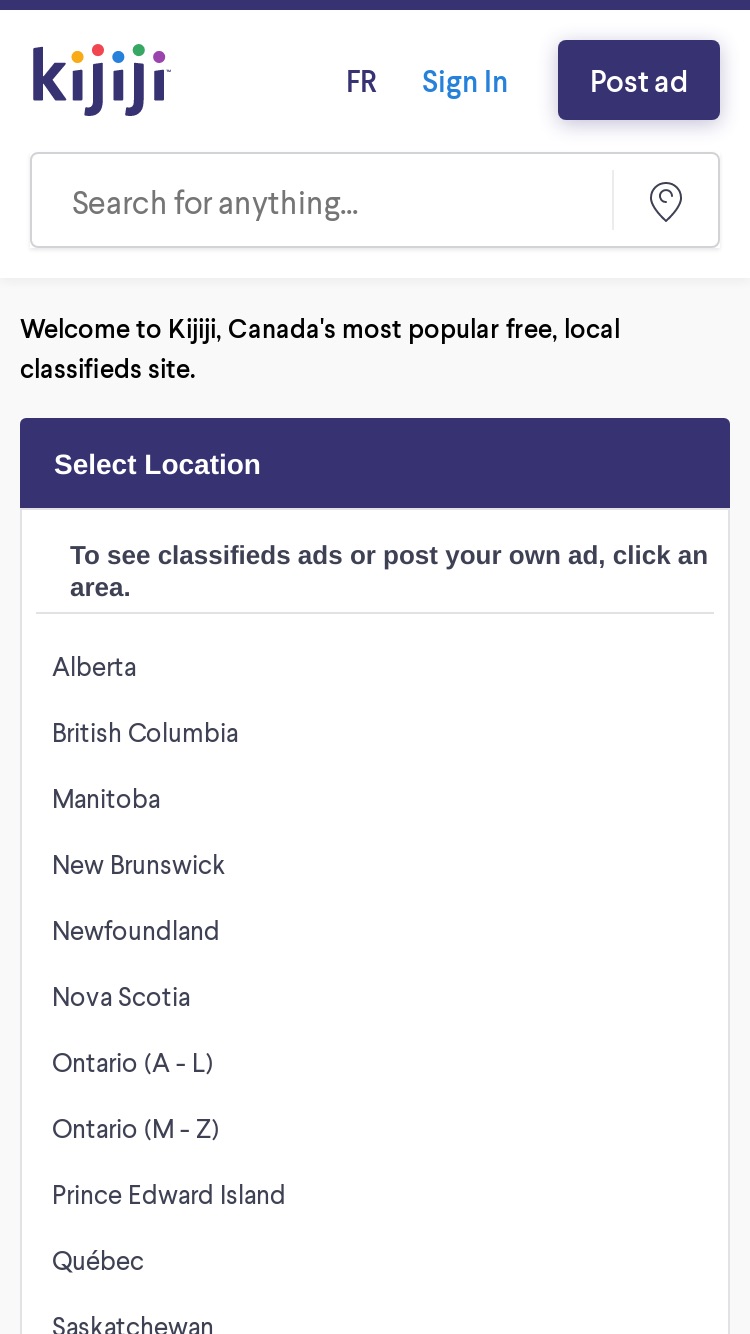This screenshot has height=1334, width=750.
Task: Click the Kijiji logo
Action: point(101,80)
